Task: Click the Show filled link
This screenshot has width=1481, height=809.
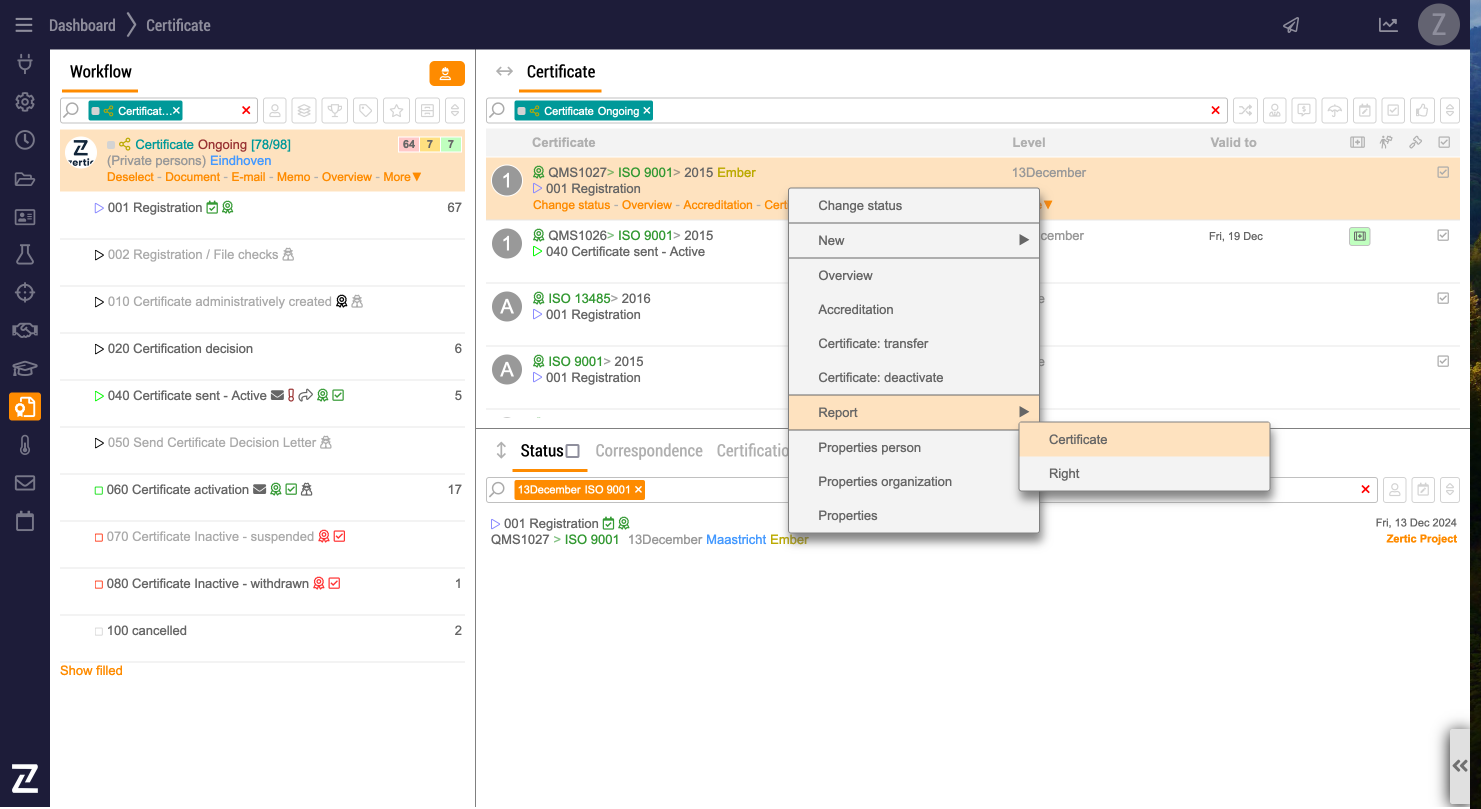Action: pyautogui.click(x=91, y=671)
